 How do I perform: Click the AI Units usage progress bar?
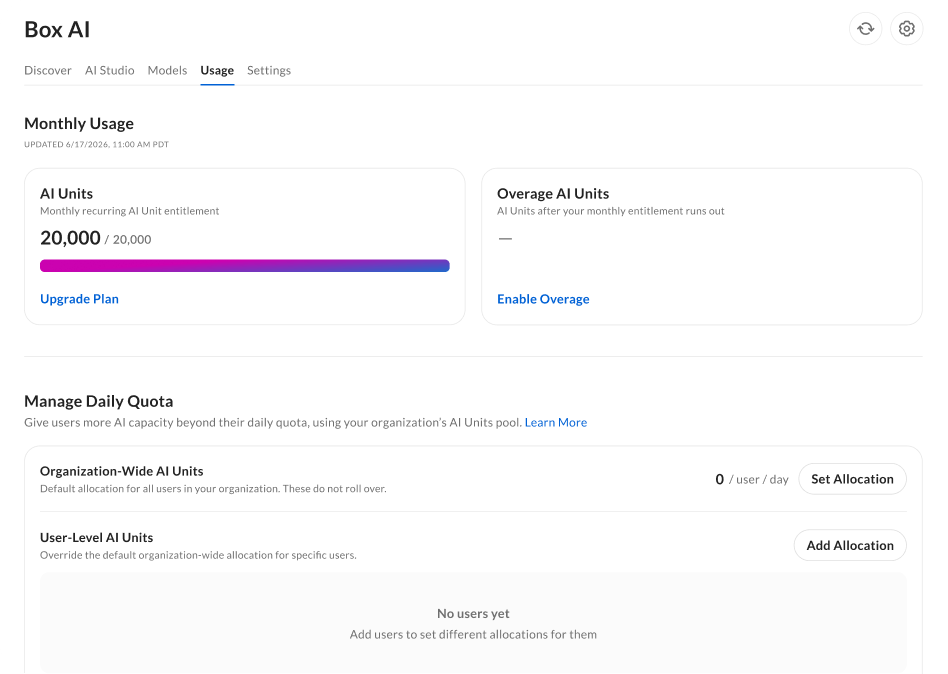245,265
